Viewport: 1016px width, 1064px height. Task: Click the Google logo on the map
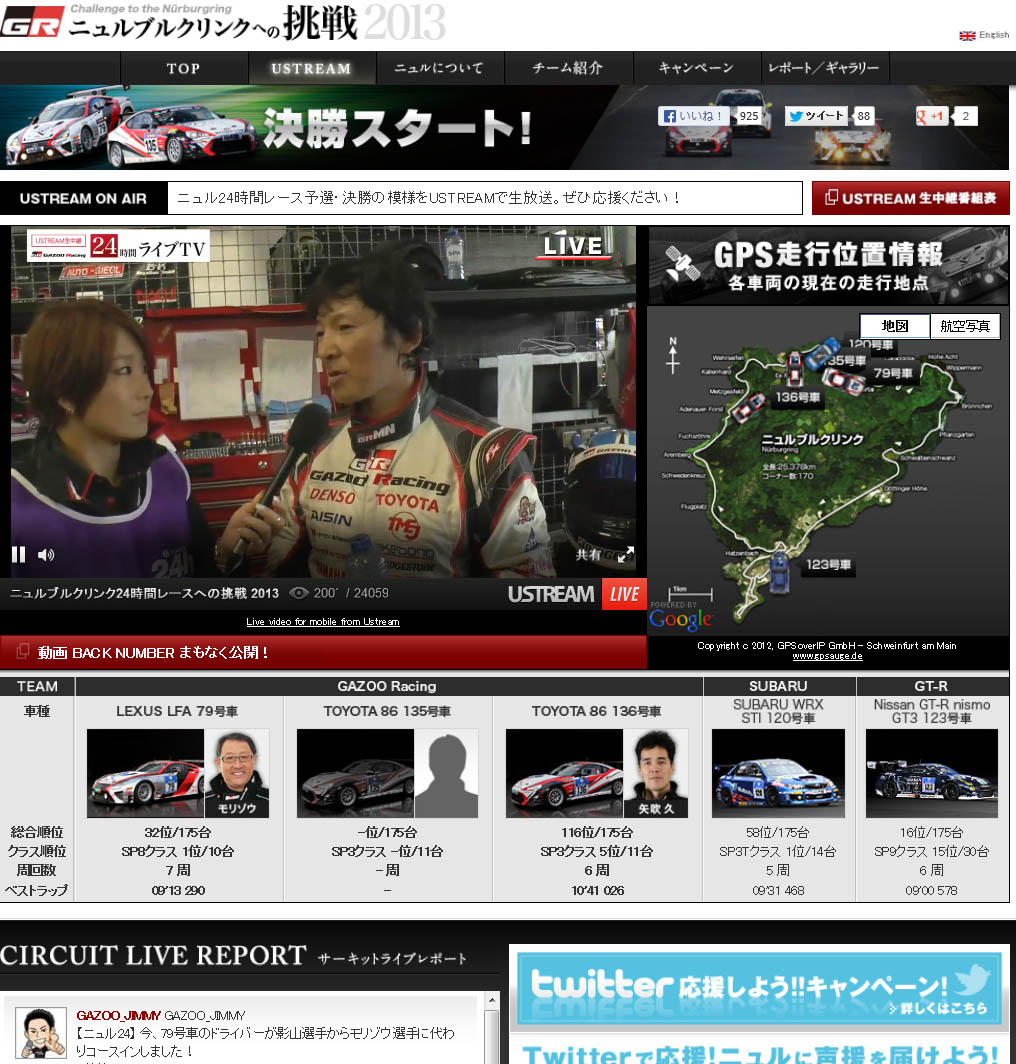(x=681, y=619)
